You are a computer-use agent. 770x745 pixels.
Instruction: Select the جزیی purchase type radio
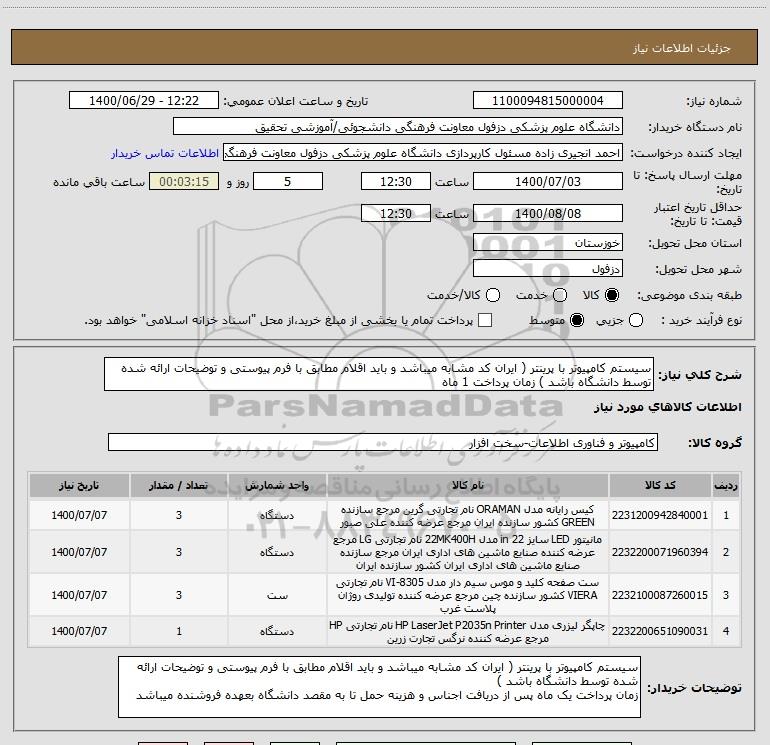coord(636,320)
